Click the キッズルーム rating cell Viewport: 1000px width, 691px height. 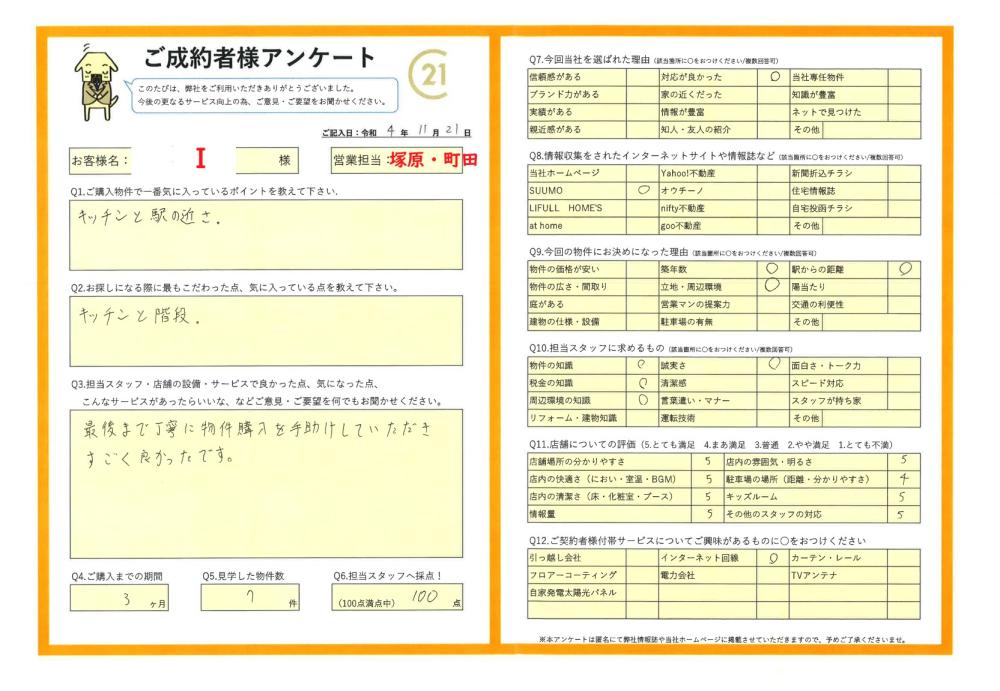pyautogui.click(x=903, y=496)
